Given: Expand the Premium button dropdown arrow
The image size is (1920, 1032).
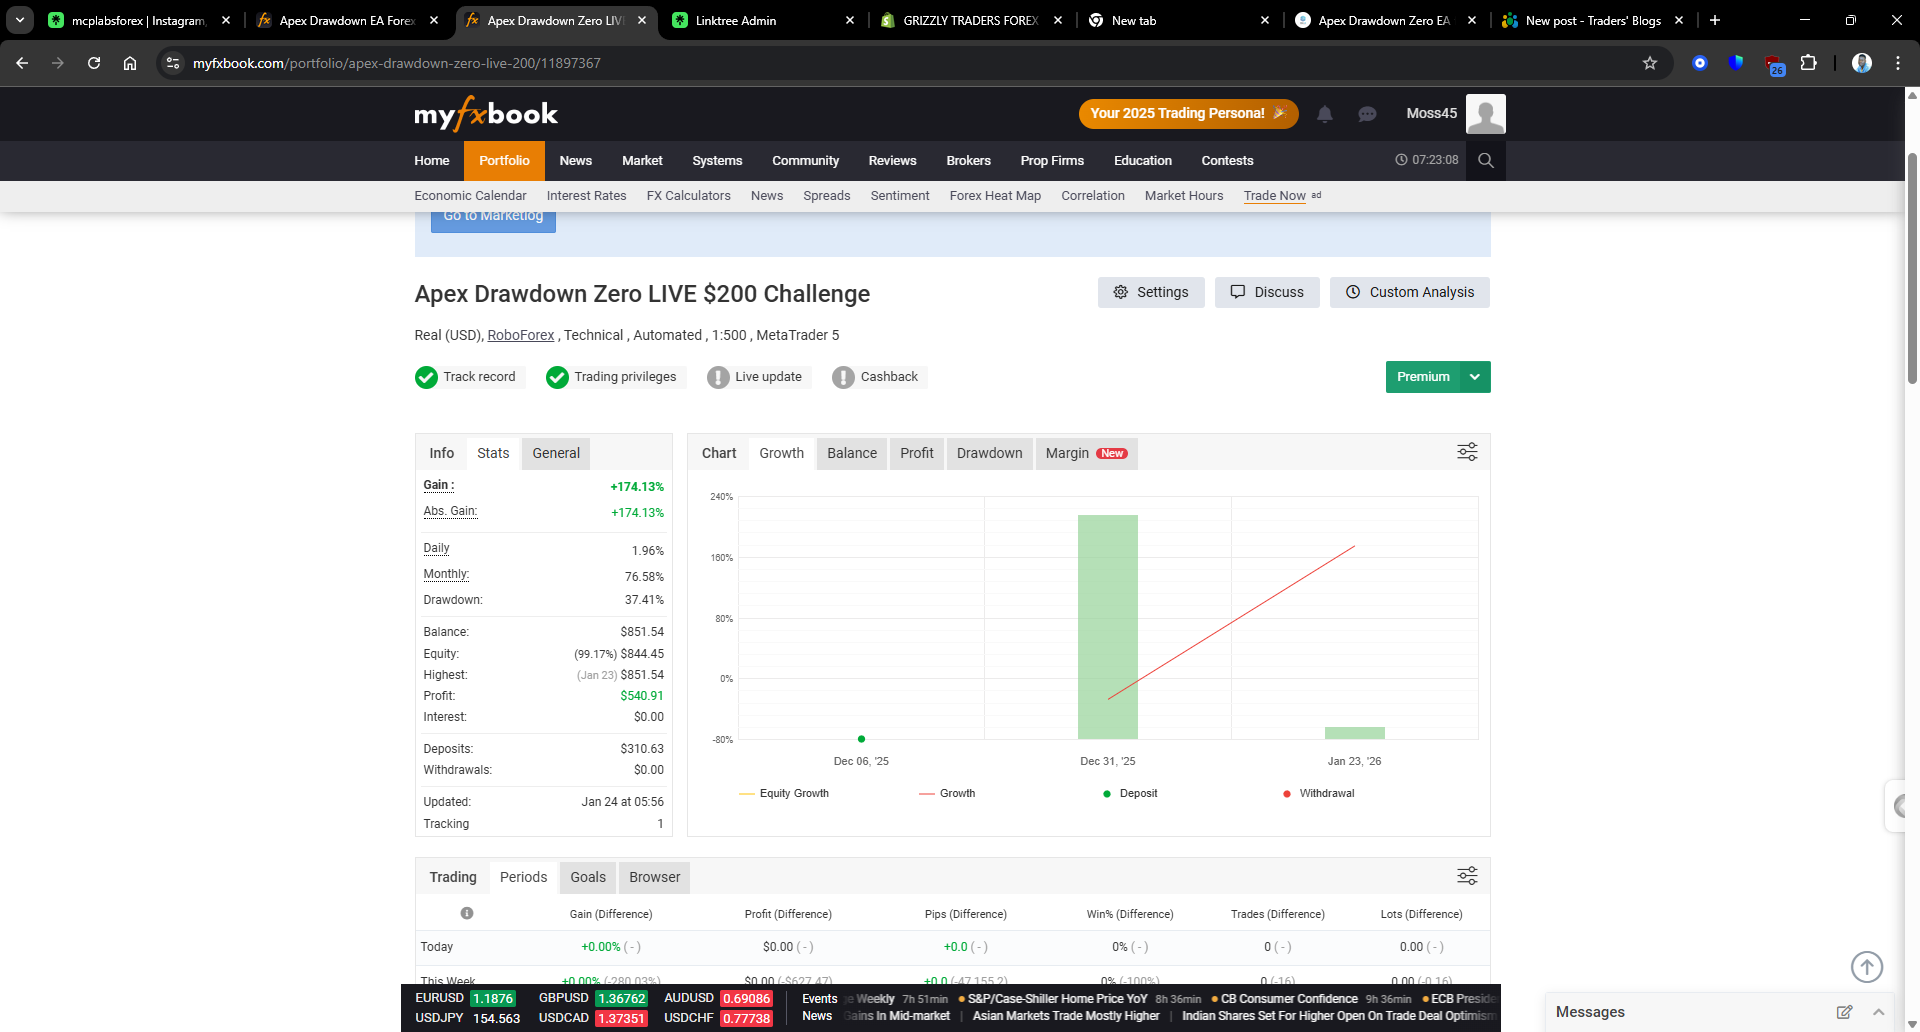Looking at the screenshot, I should click(1475, 377).
